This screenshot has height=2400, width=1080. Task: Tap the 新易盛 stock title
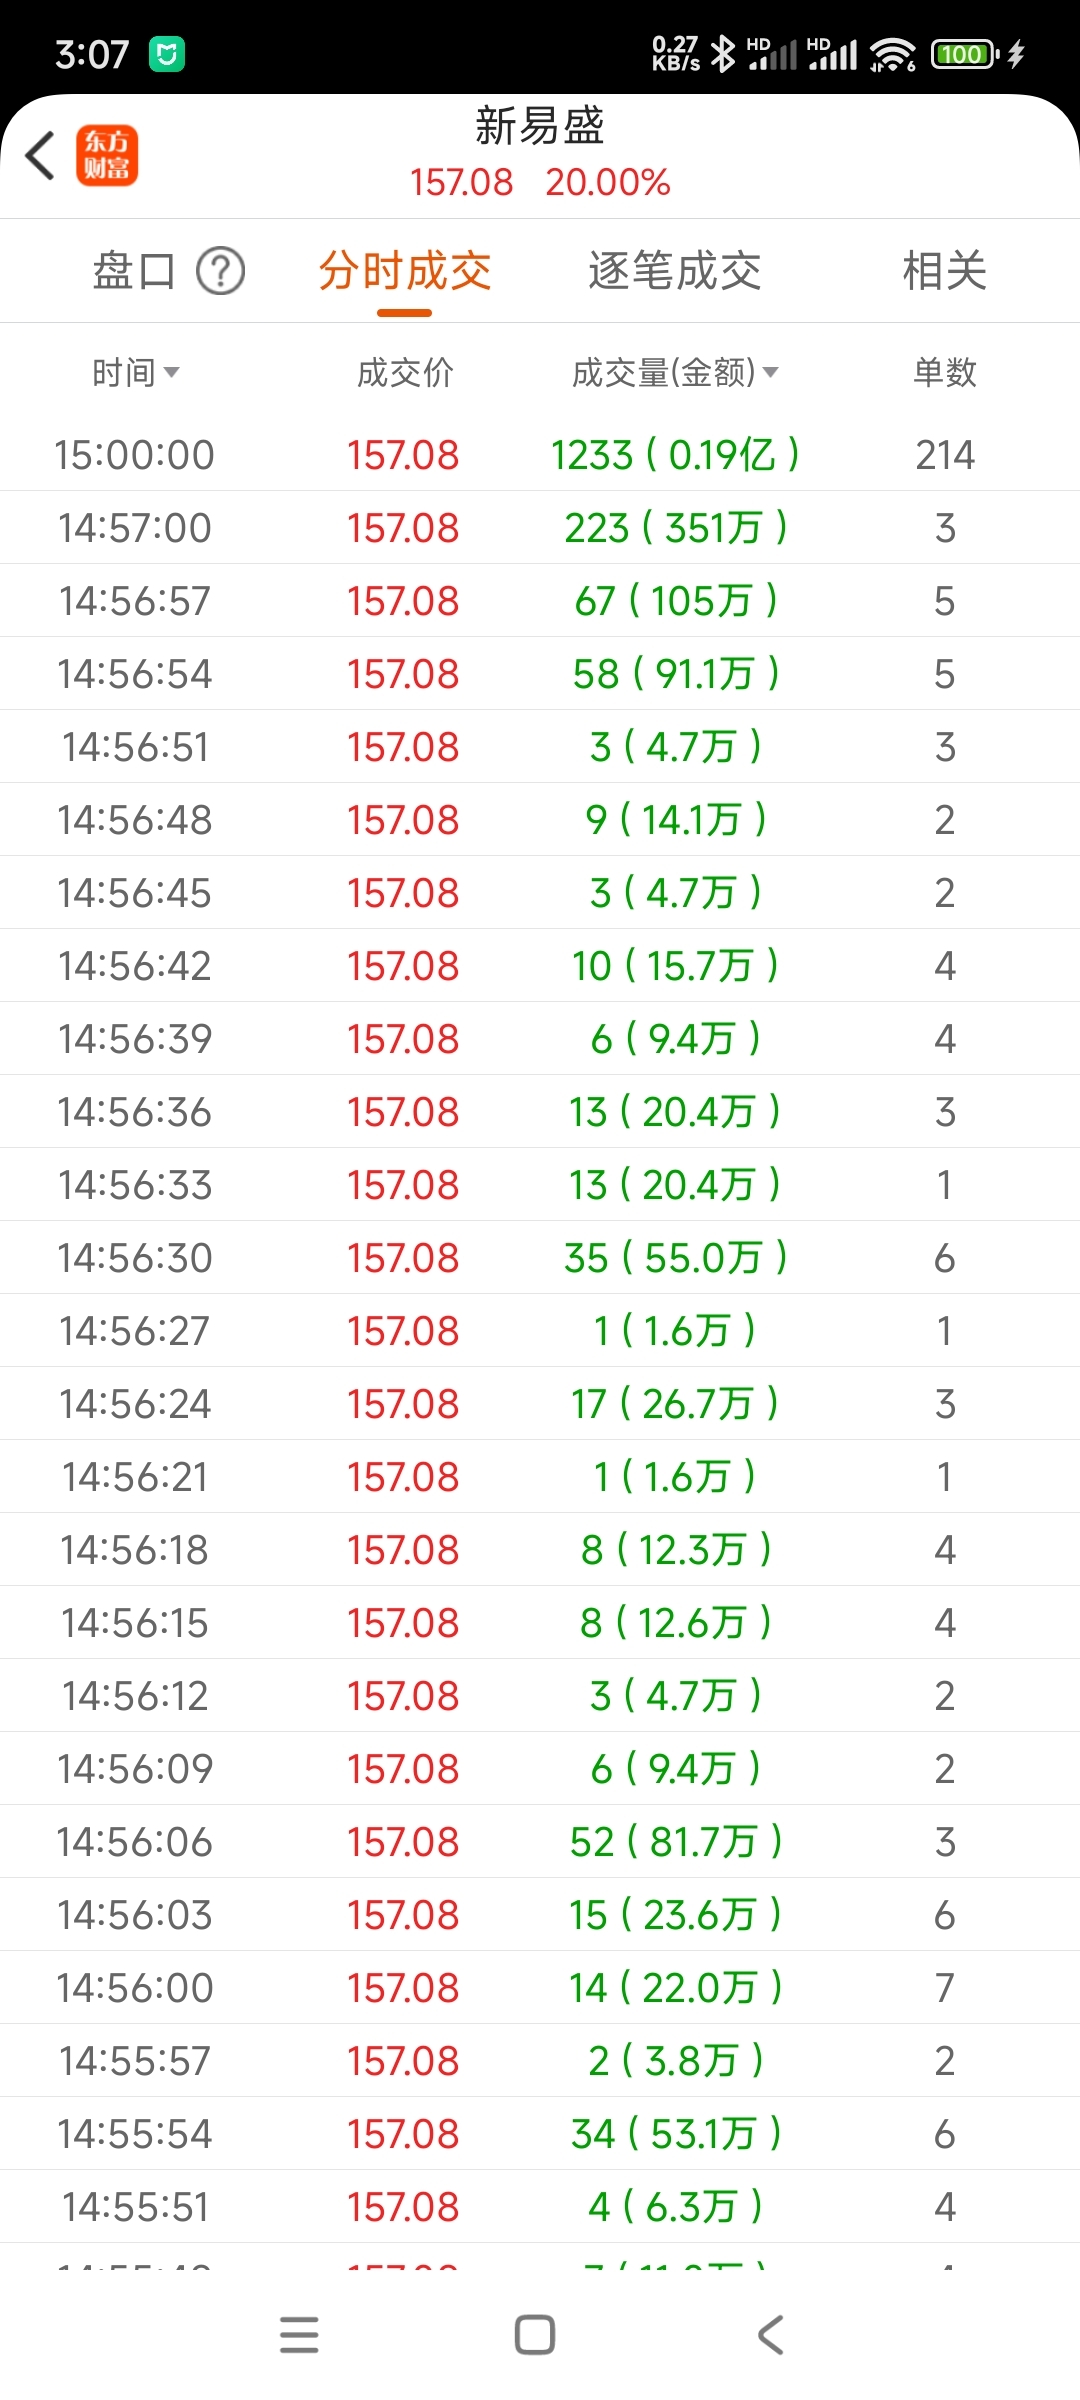(540, 126)
